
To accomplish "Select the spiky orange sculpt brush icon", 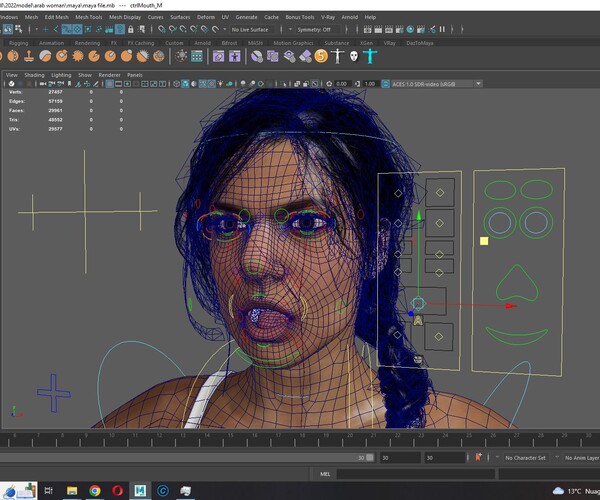I will coord(78,56).
